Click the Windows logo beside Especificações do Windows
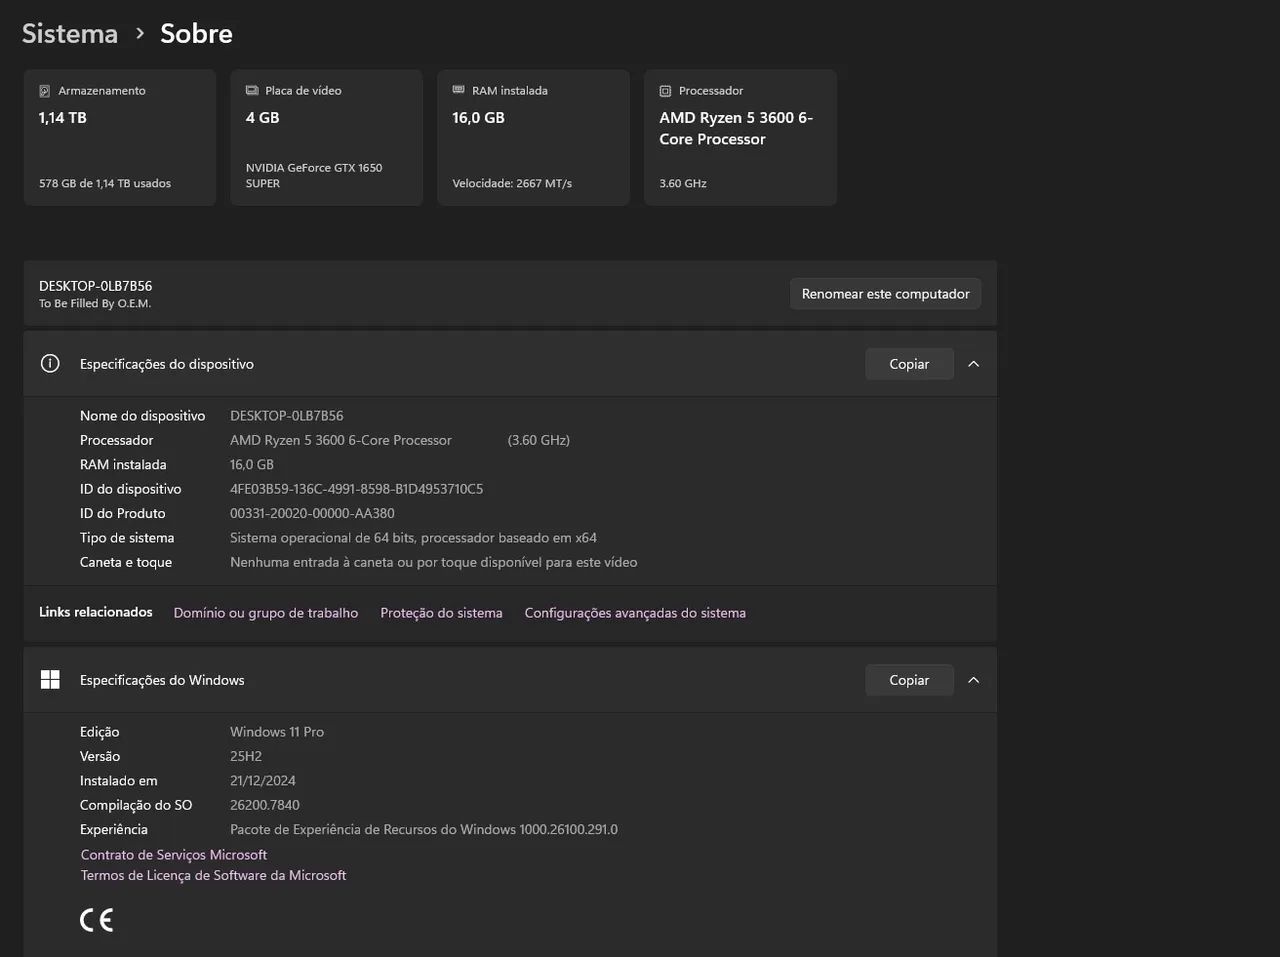This screenshot has height=957, width=1280. pyautogui.click(x=50, y=680)
